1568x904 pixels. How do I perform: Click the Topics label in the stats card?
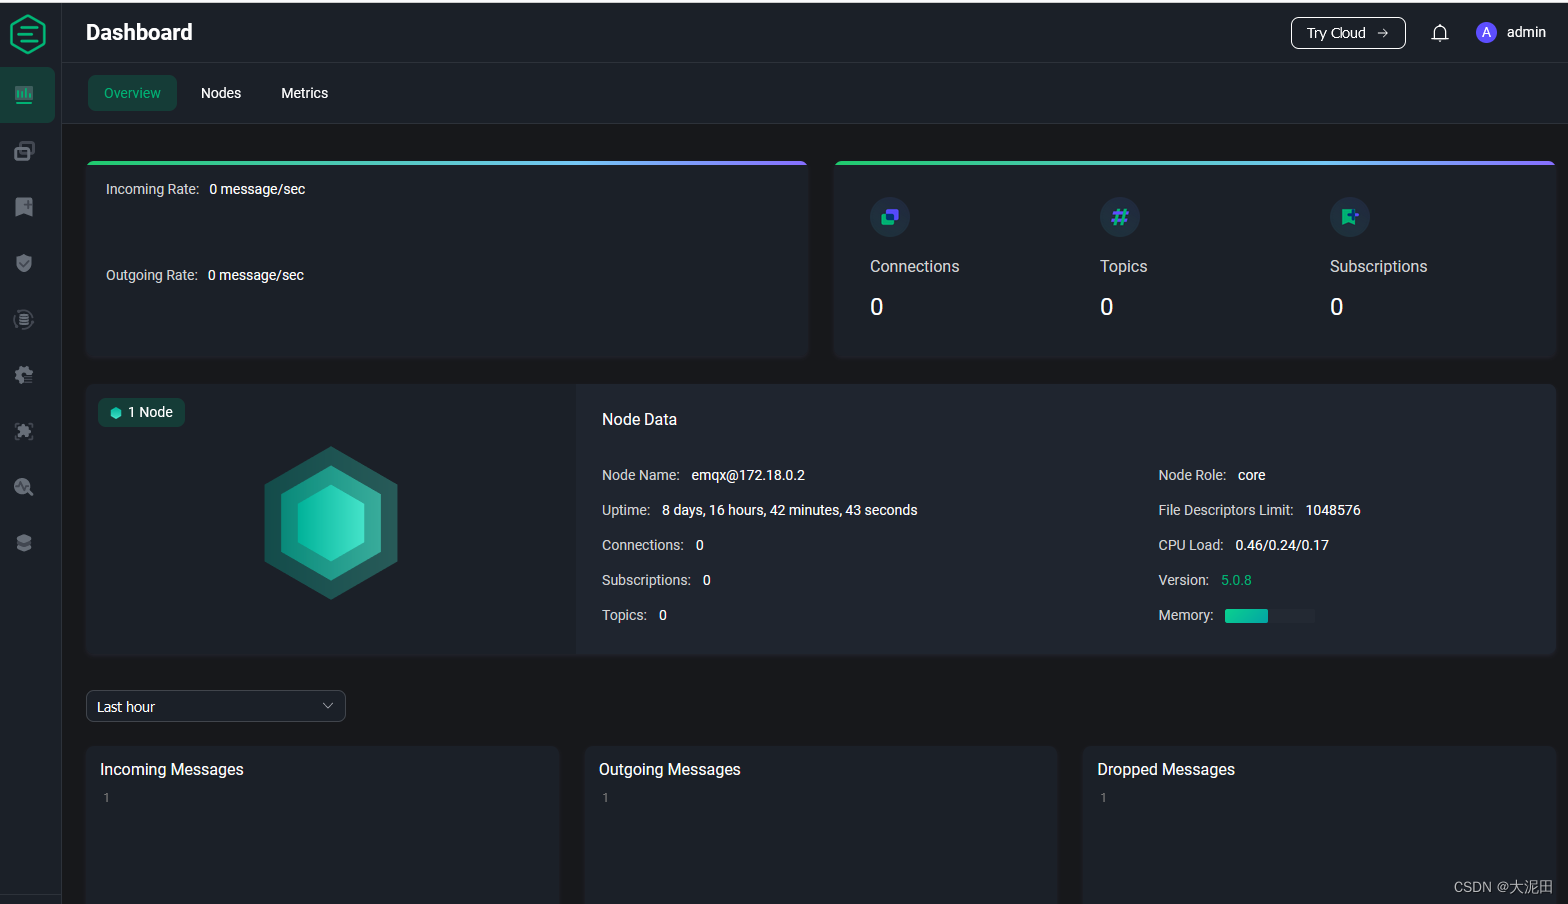[1124, 266]
